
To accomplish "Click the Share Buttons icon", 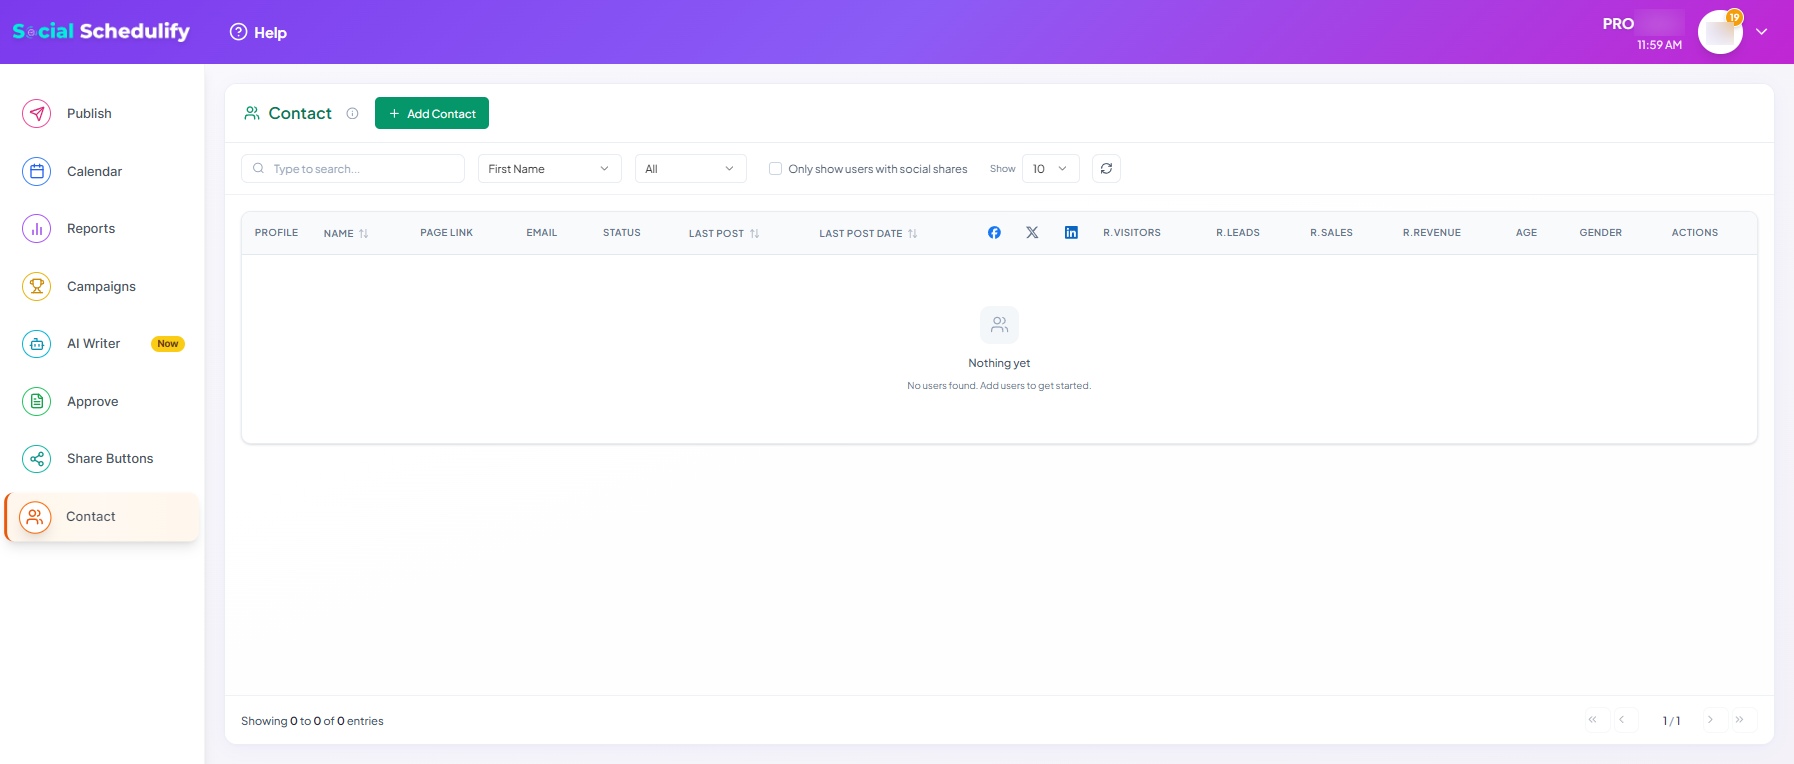I will (x=37, y=459).
